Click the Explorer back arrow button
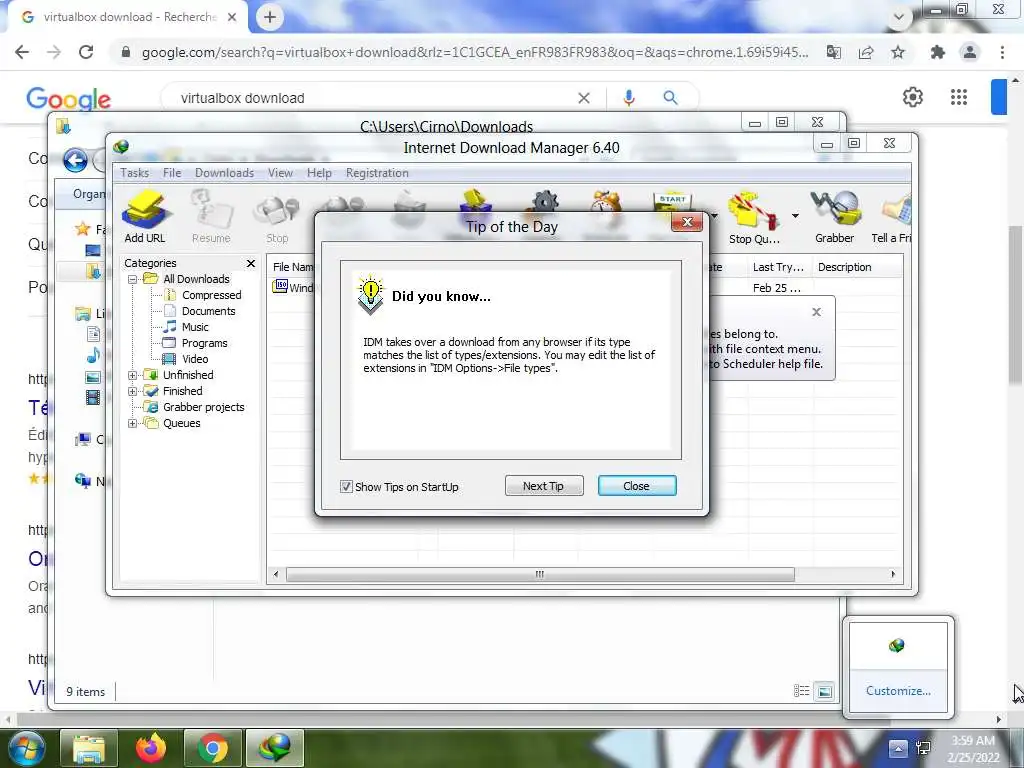The width and height of the screenshot is (1024, 768). tap(75, 160)
